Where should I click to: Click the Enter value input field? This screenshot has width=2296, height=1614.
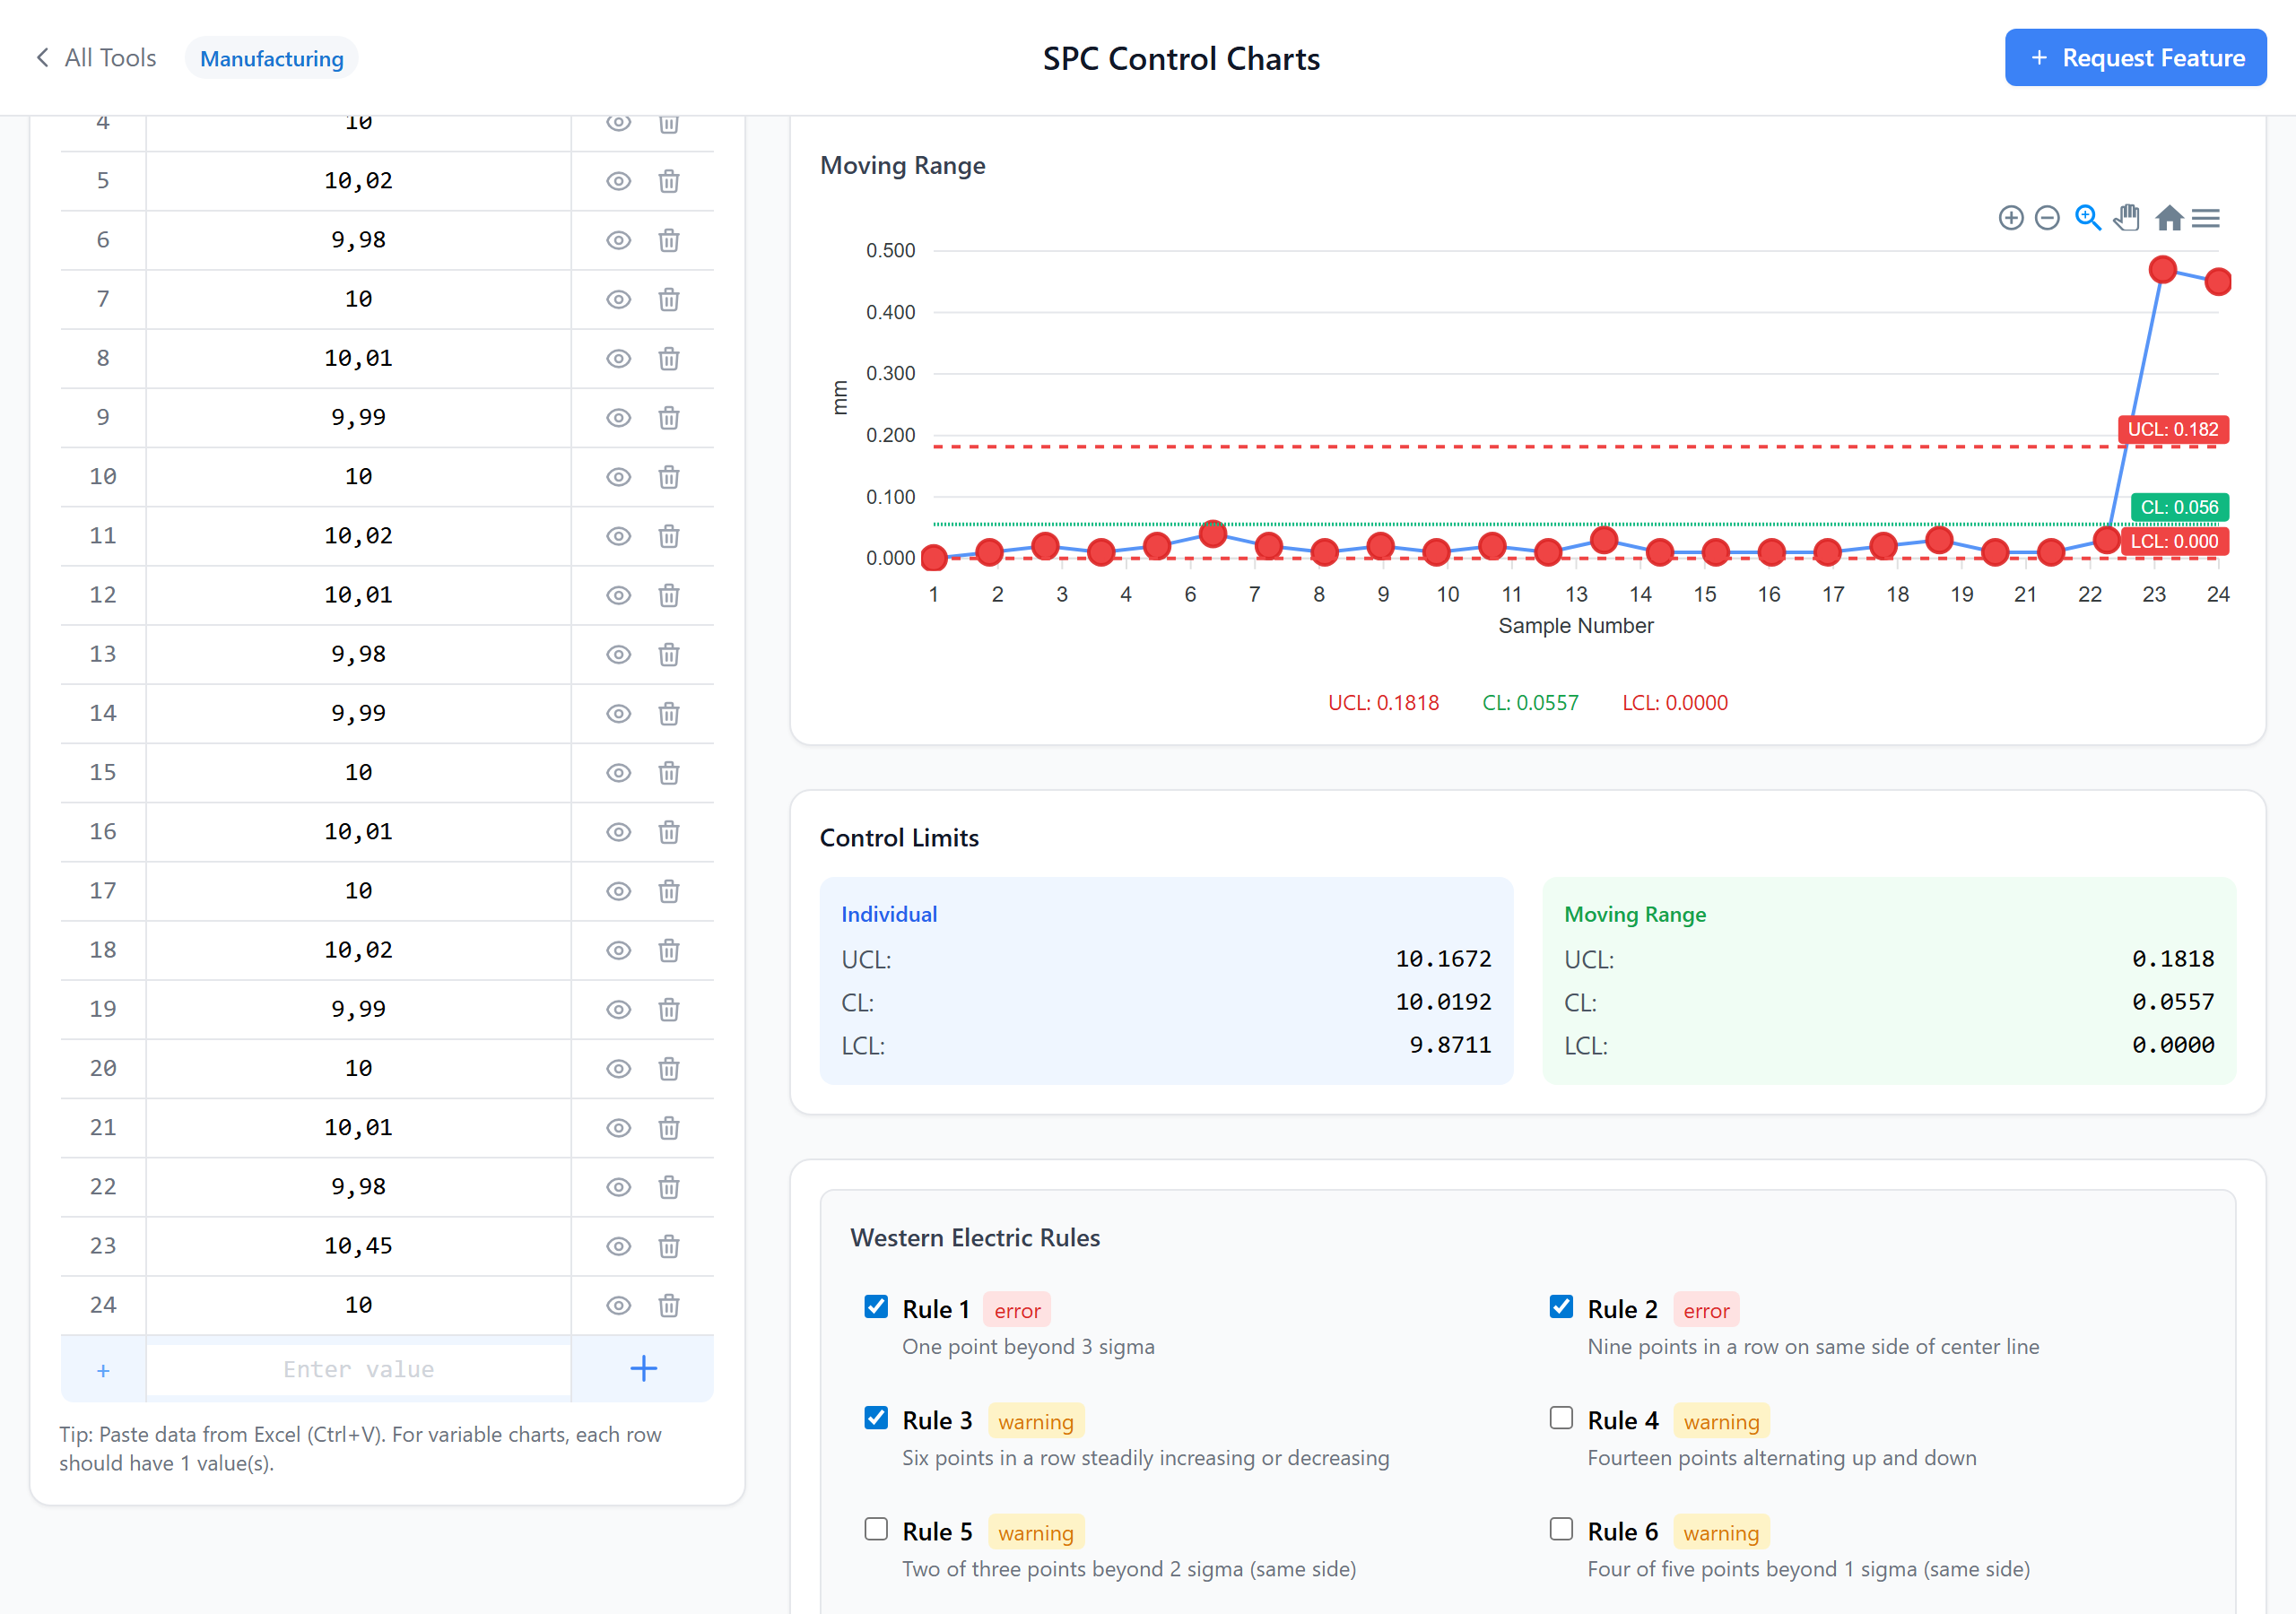click(358, 1368)
